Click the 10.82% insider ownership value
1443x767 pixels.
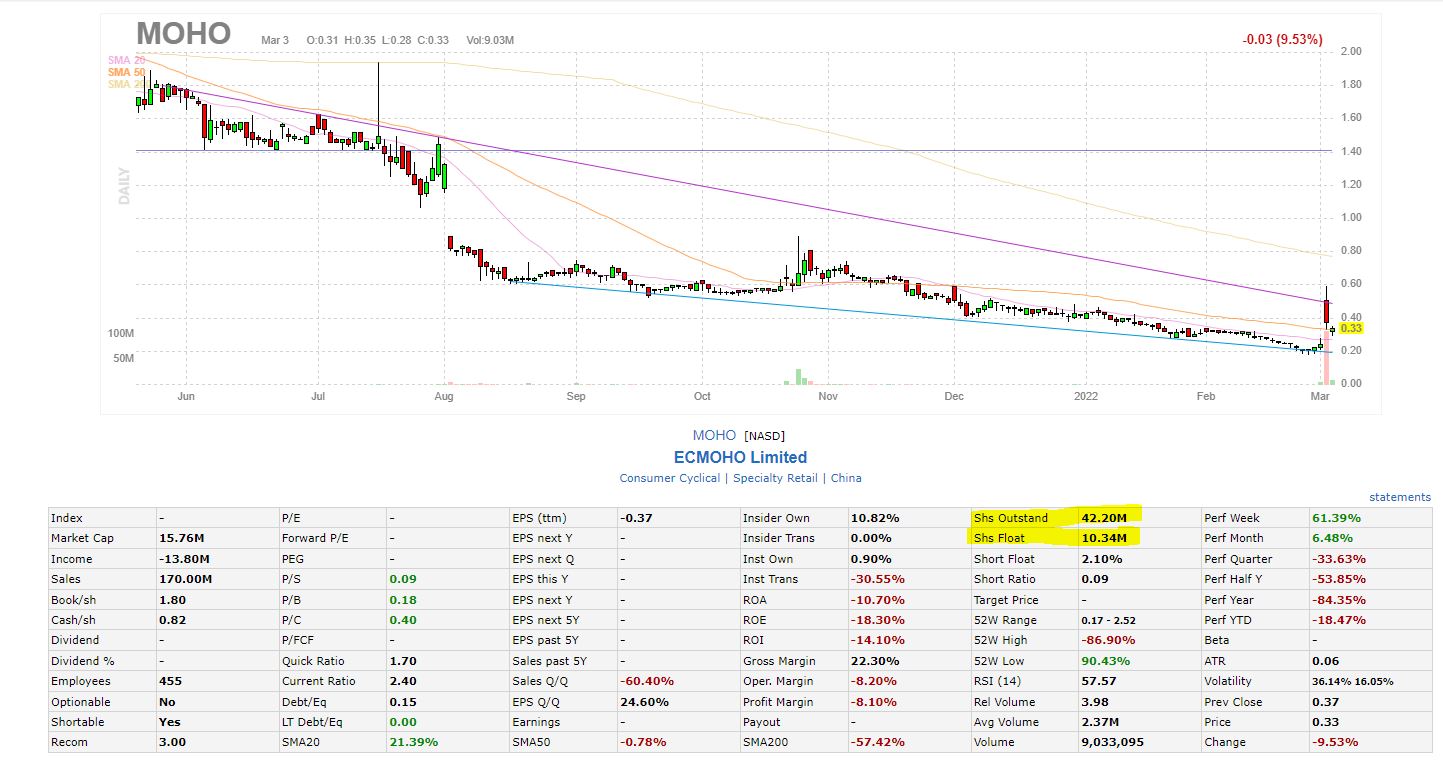click(x=874, y=518)
